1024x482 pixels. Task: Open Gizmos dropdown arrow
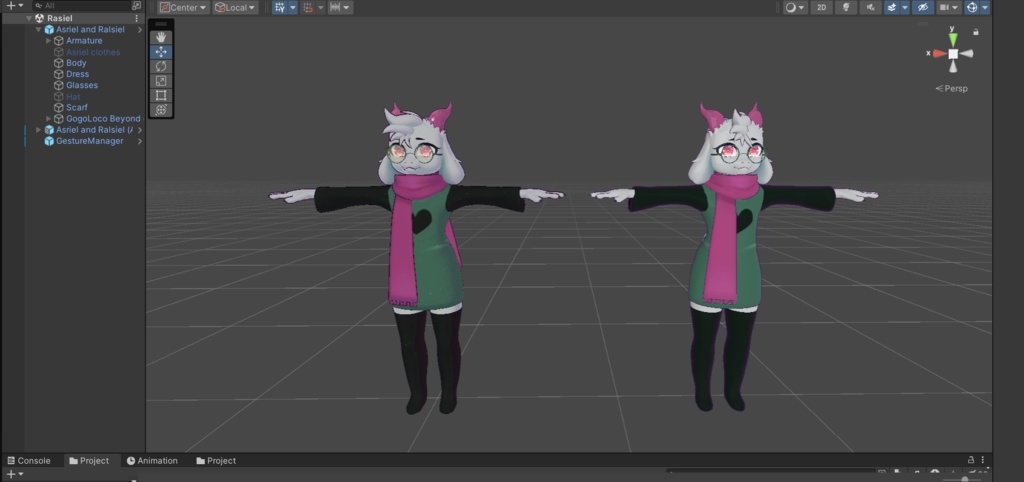coord(985,7)
